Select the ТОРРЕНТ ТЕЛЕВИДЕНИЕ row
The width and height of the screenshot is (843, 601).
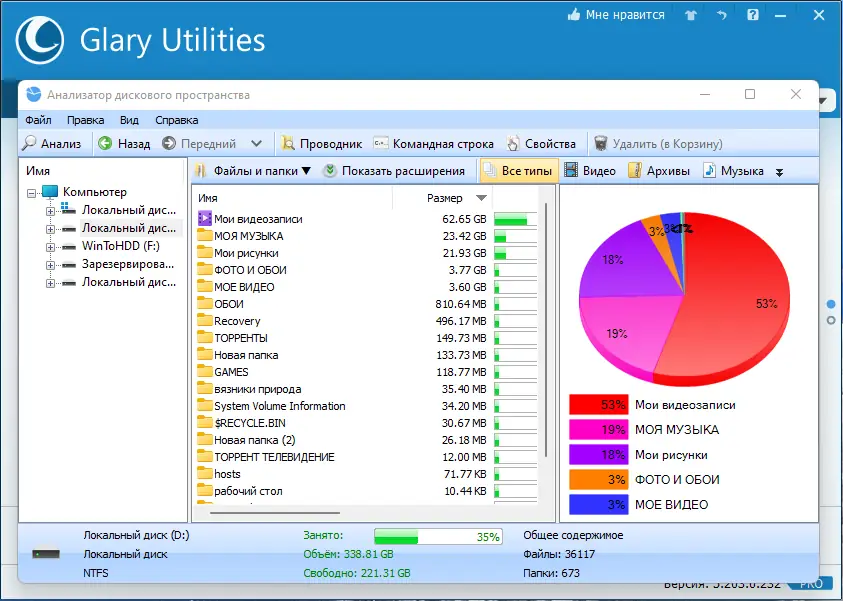[x=367, y=457]
